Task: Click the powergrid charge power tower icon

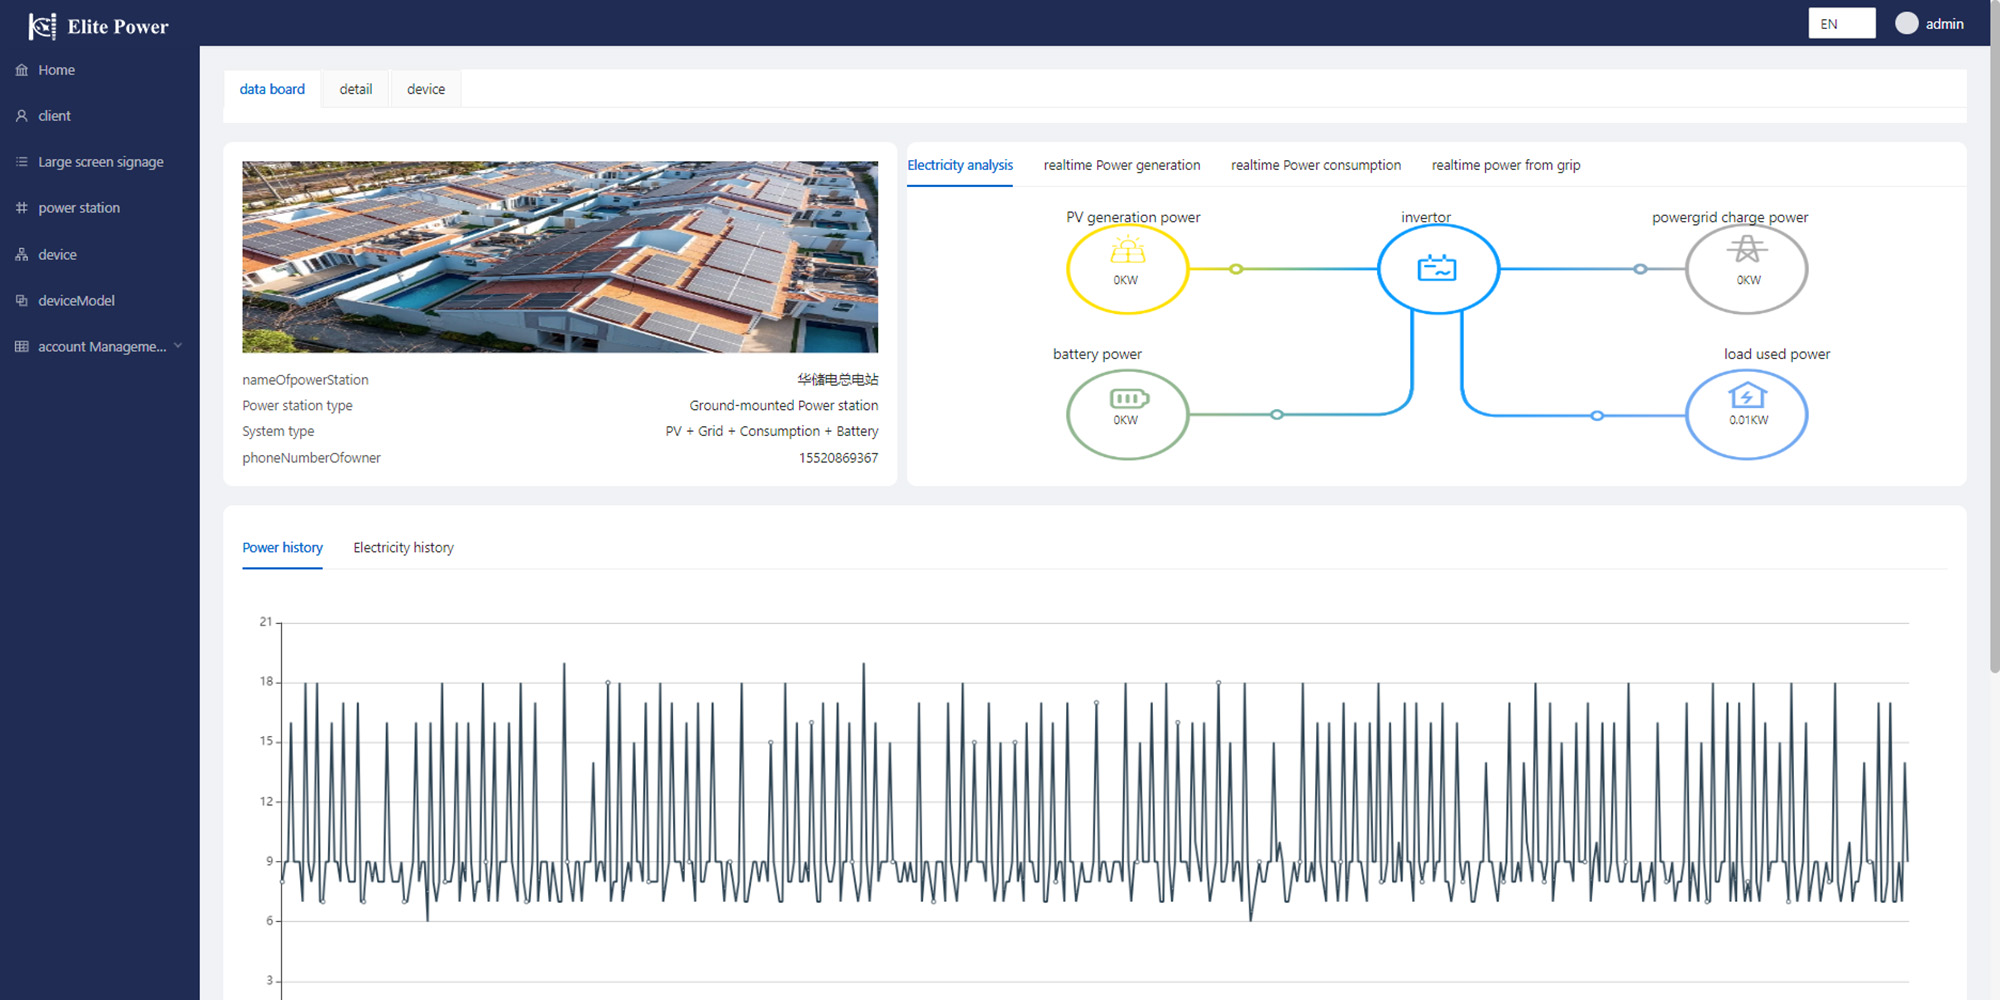Action: (x=1746, y=249)
